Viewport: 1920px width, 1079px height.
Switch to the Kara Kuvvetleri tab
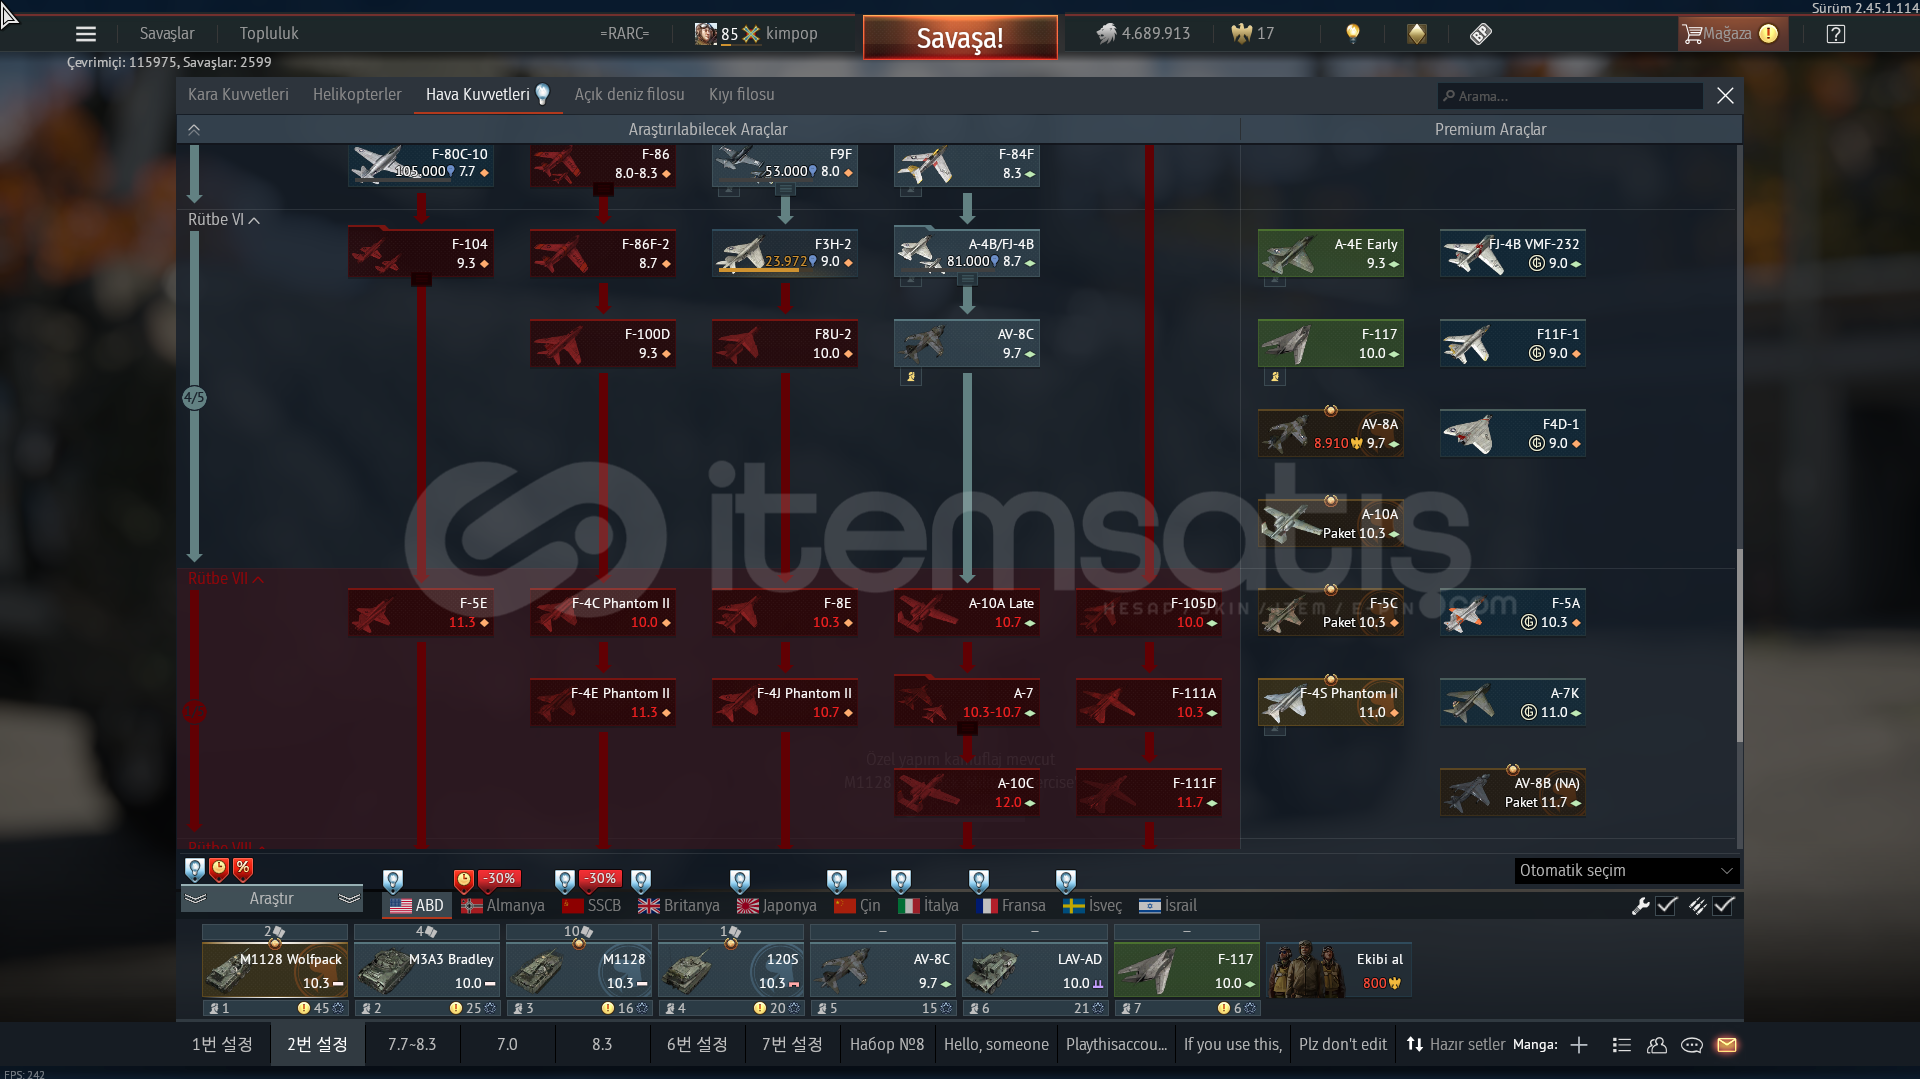point(238,95)
